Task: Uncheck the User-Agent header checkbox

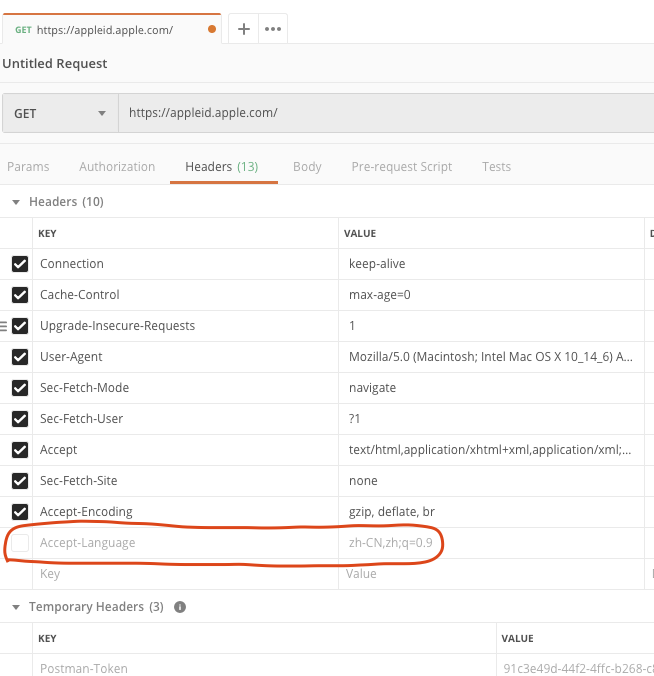Action: coord(20,357)
